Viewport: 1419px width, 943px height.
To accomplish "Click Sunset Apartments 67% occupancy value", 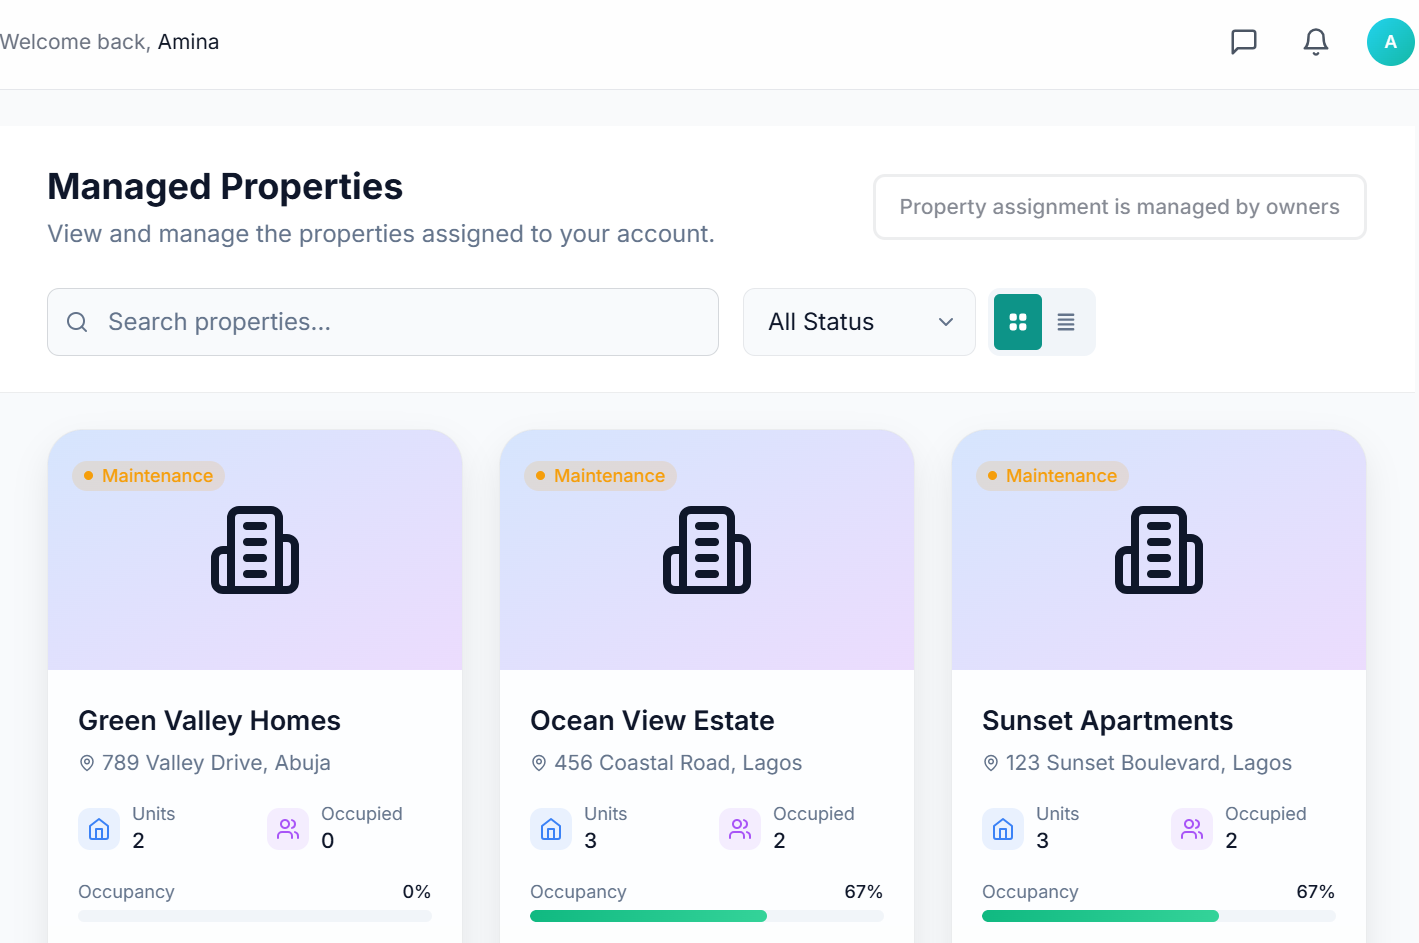I will [1316, 892].
